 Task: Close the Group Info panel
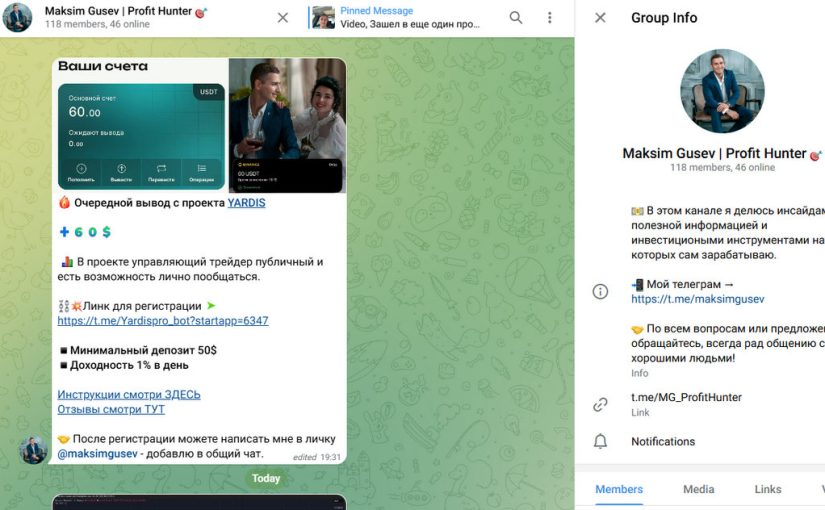click(x=600, y=17)
